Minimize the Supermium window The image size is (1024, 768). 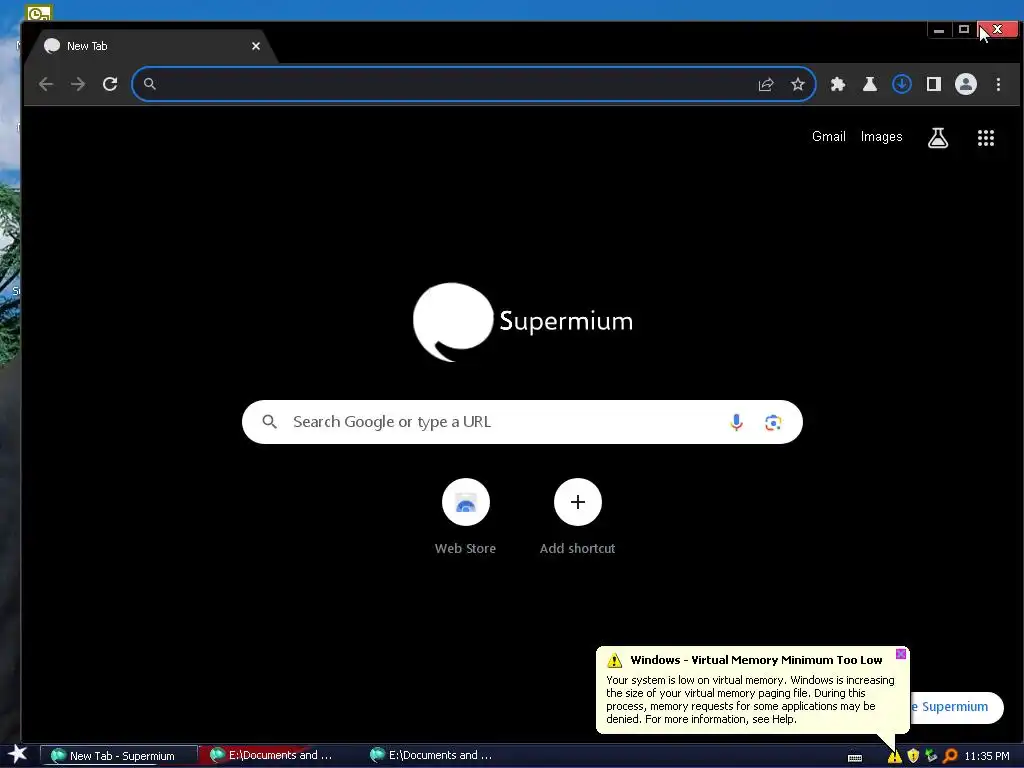(939, 29)
